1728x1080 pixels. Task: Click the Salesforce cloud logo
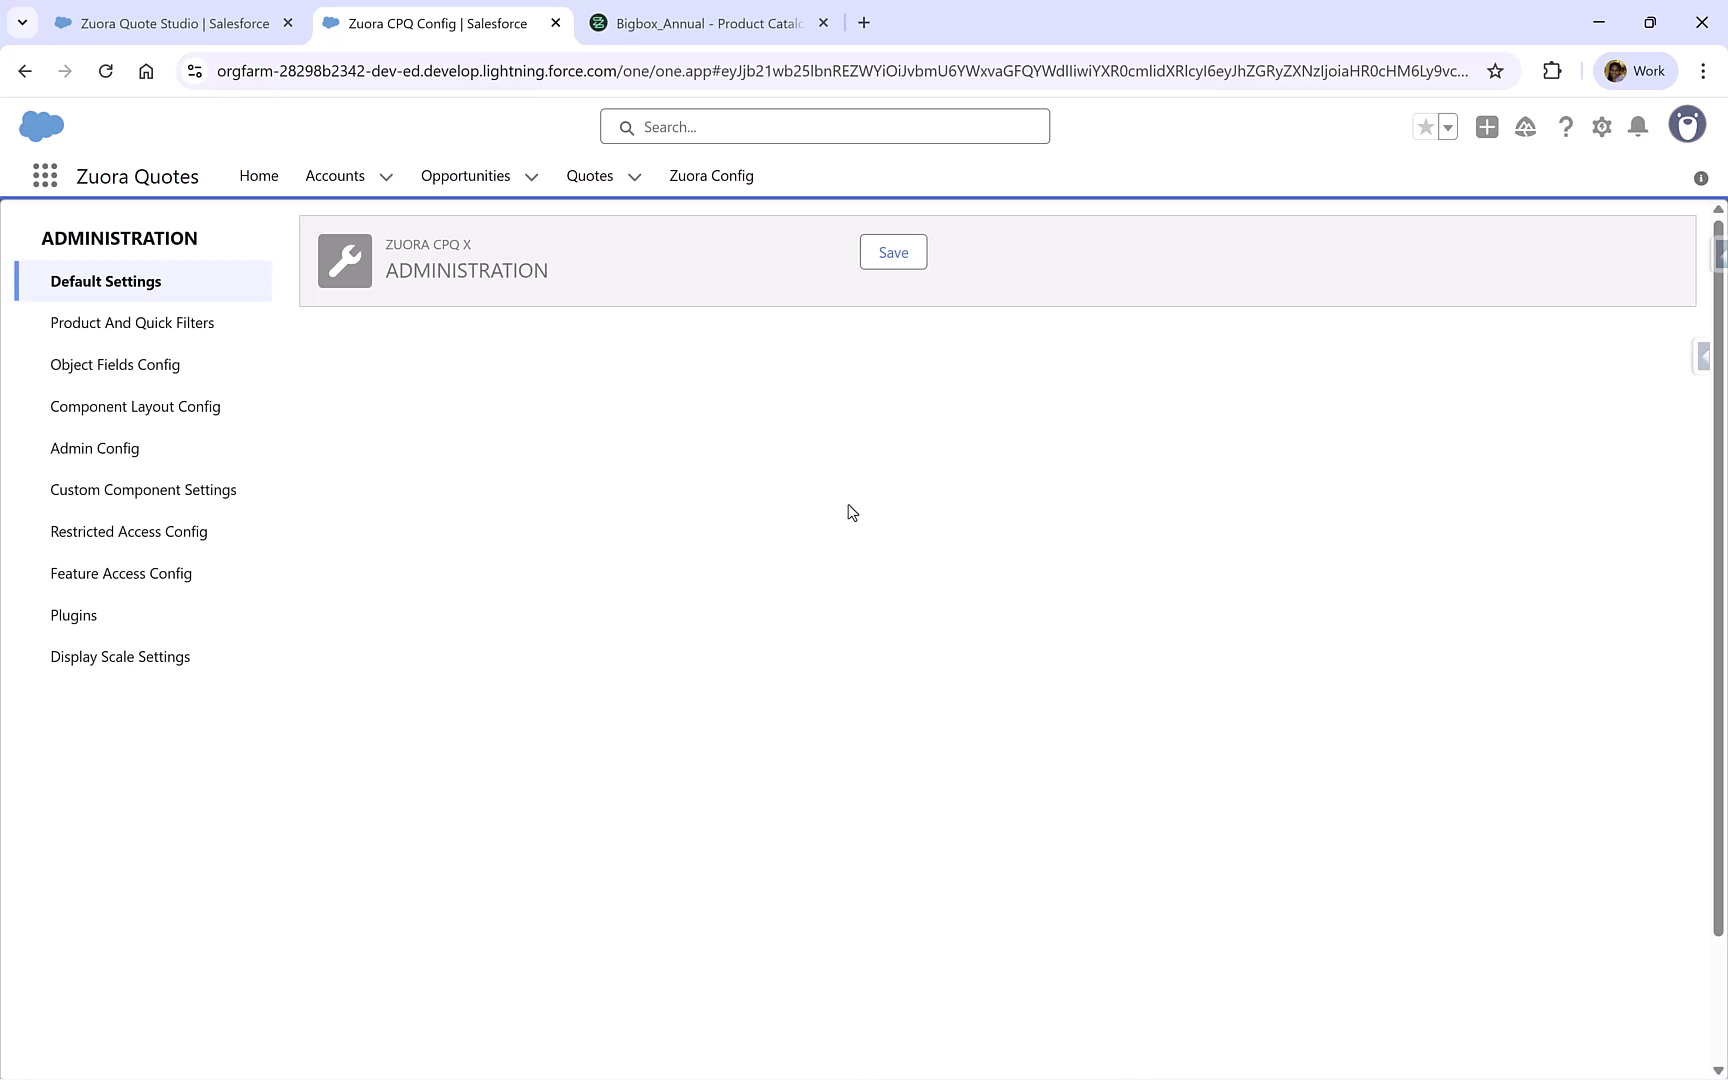coord(41,126)
